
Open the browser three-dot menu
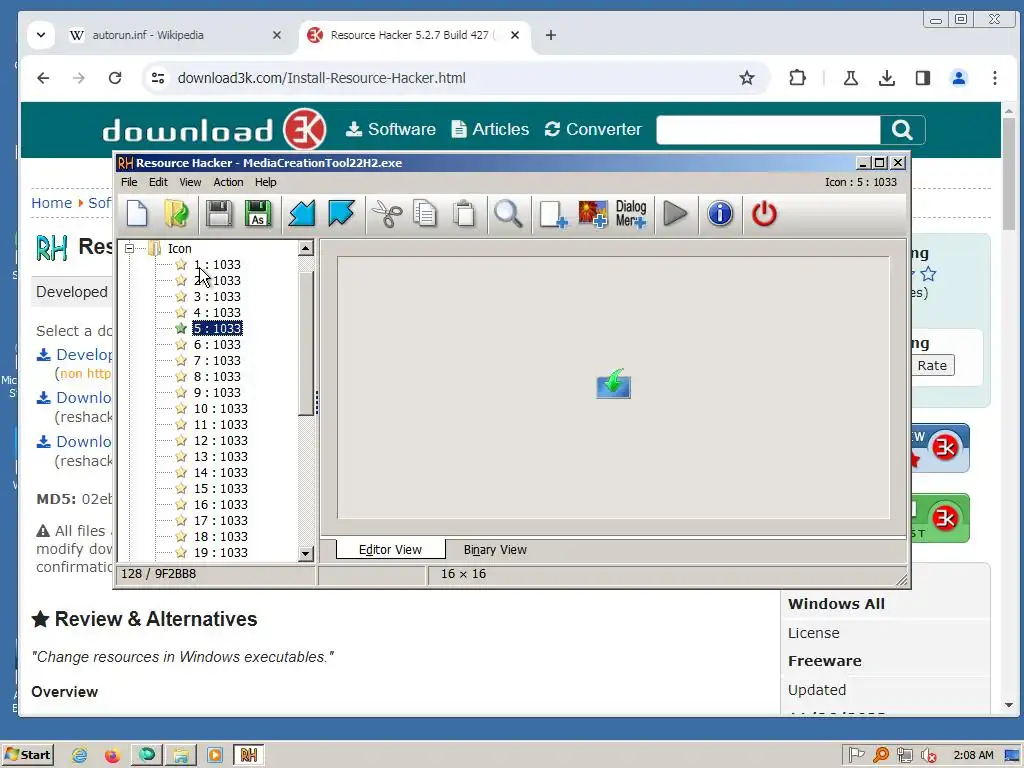coord(995,78)
